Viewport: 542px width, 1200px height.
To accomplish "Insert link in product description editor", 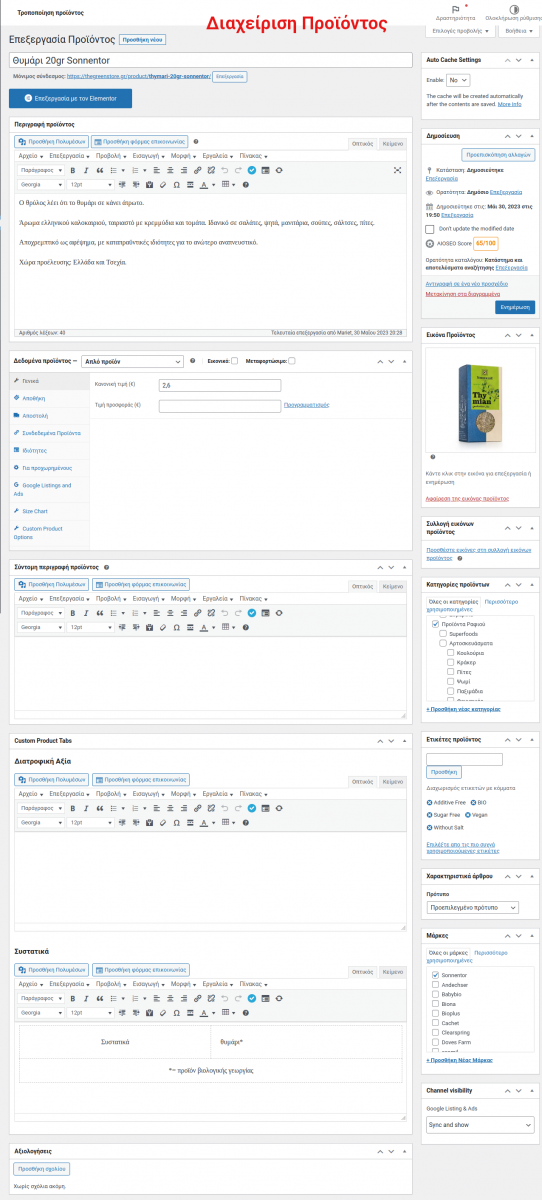I will [x=198, y=170].
